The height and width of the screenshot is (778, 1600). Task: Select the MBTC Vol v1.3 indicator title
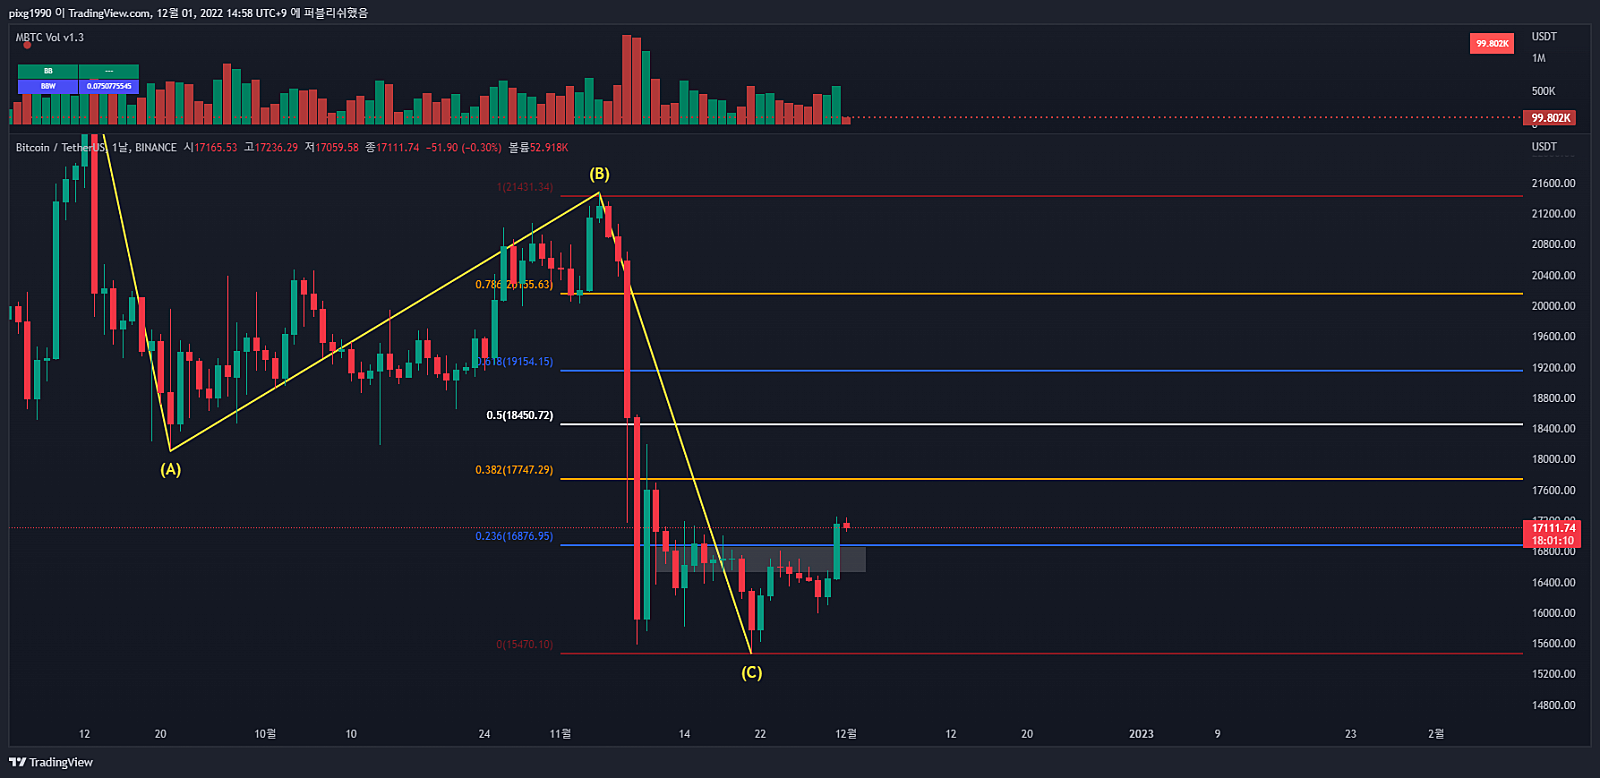tap(50, 37)
